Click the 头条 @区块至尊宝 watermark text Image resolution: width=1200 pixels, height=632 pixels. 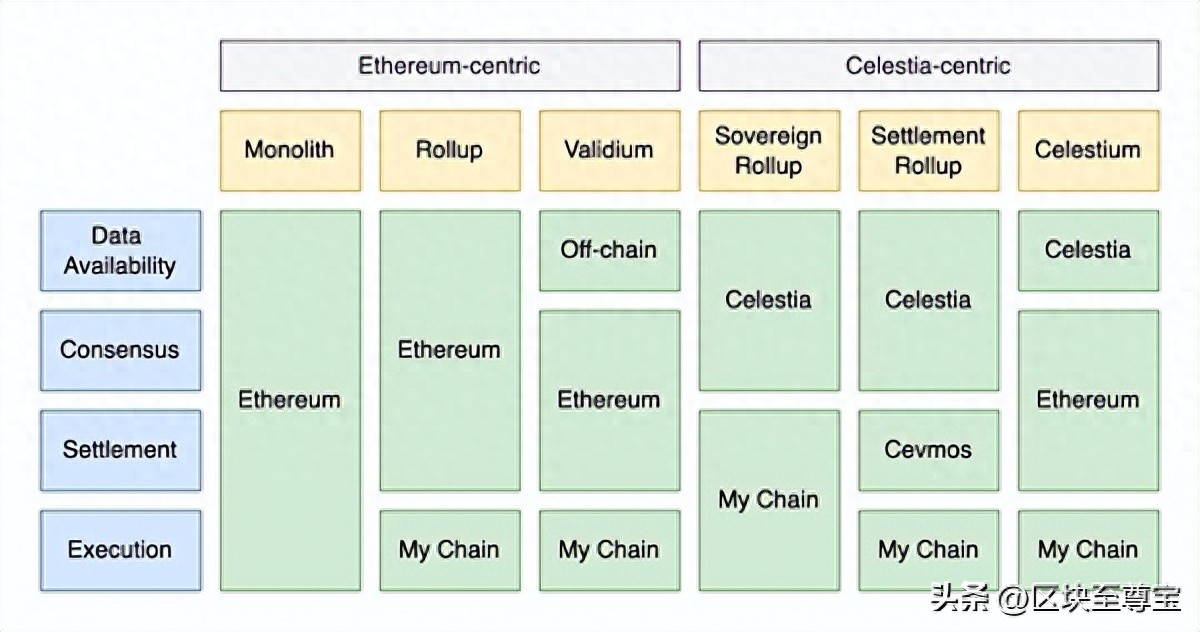[1056, 600]
